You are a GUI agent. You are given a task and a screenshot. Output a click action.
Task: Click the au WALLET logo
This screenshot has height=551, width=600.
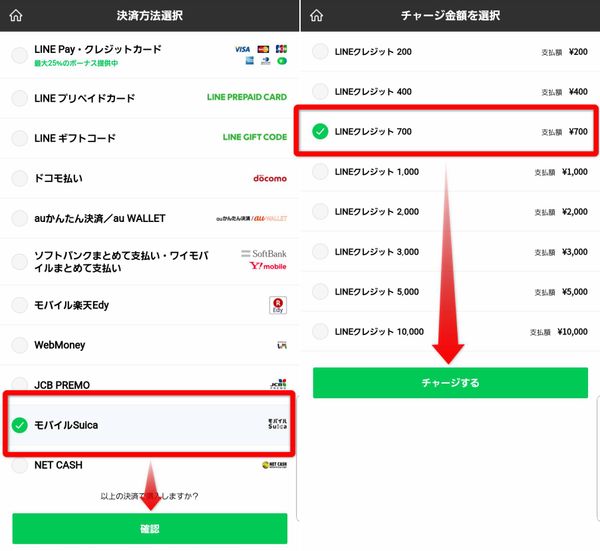click(x=270, y=218)
